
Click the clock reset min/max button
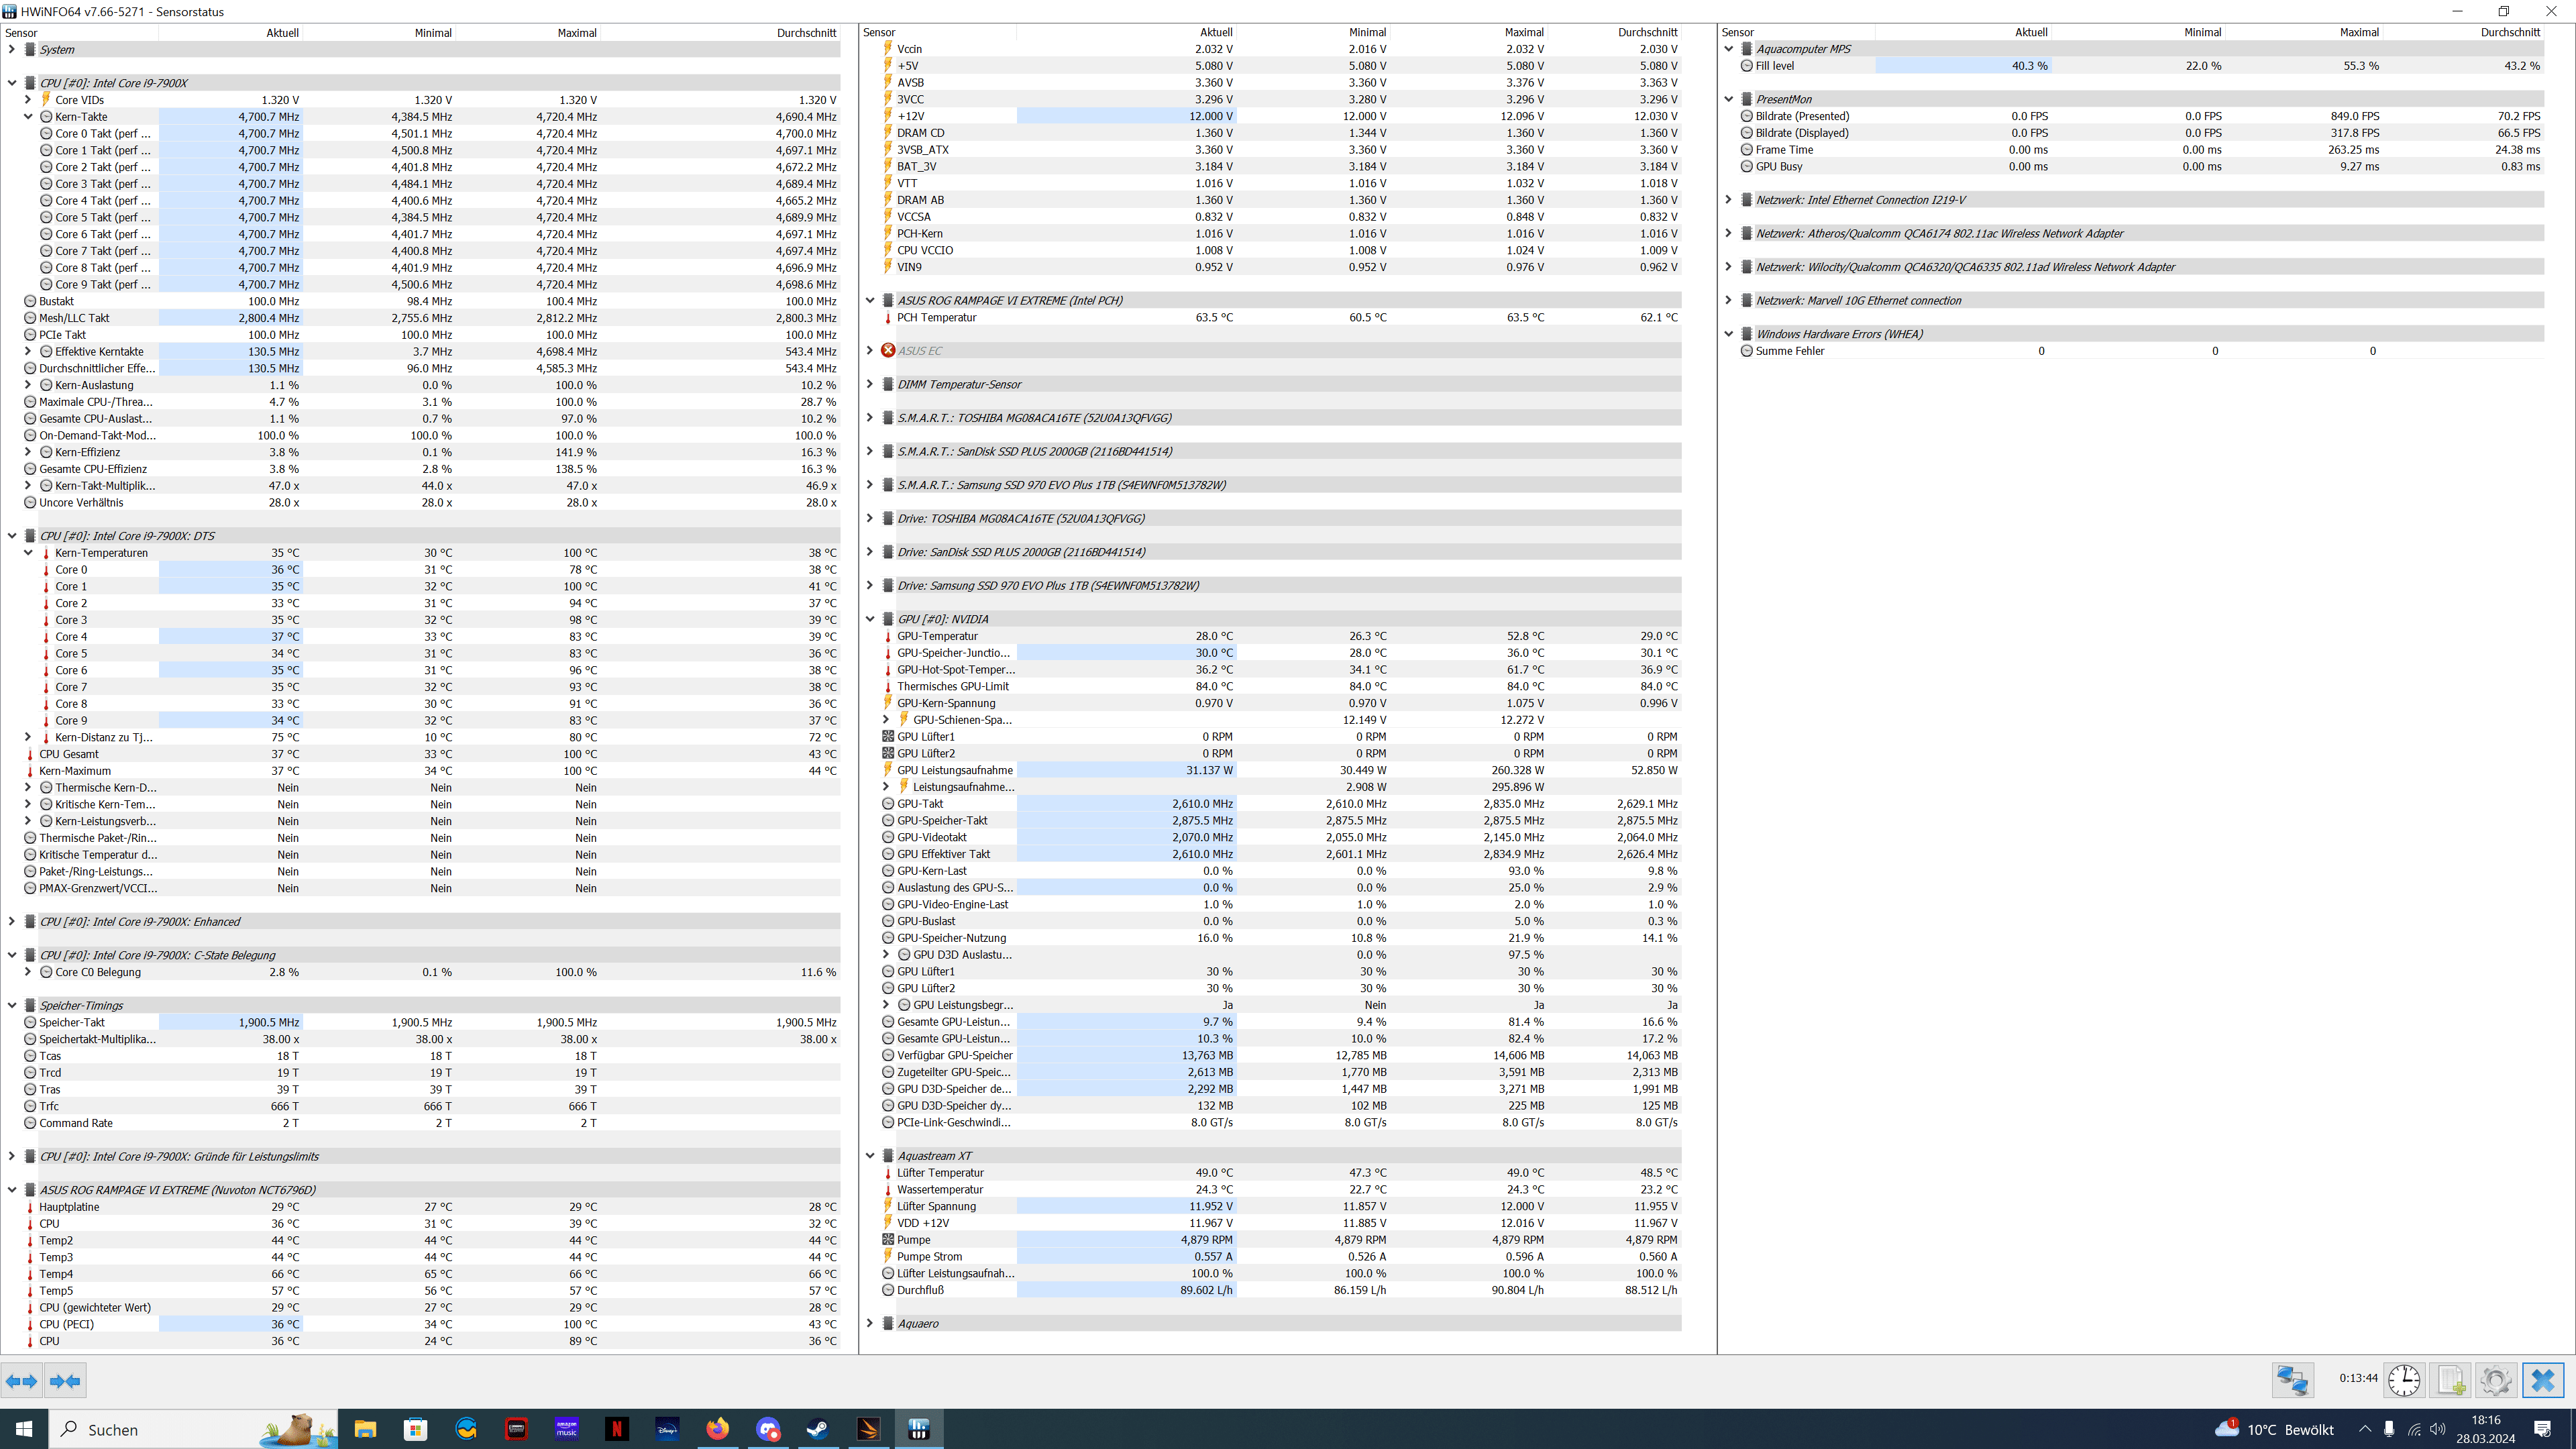[x=2404, y=1380]
